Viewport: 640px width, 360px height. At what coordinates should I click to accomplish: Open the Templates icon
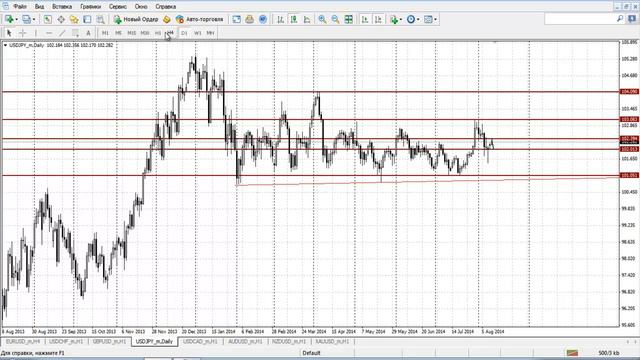tap(428, 19)
